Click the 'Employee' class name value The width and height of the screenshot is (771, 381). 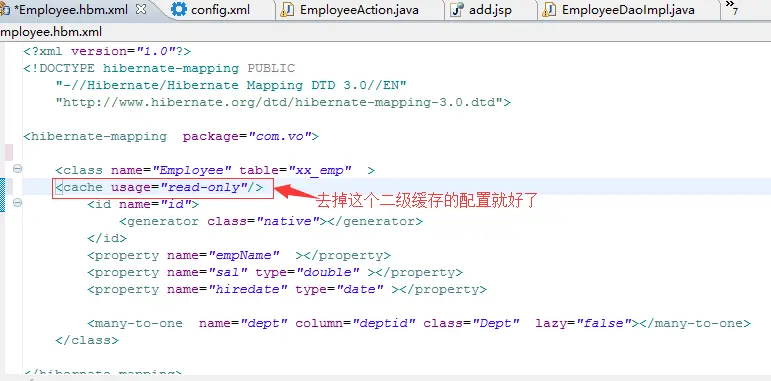[x=191, y=170]
